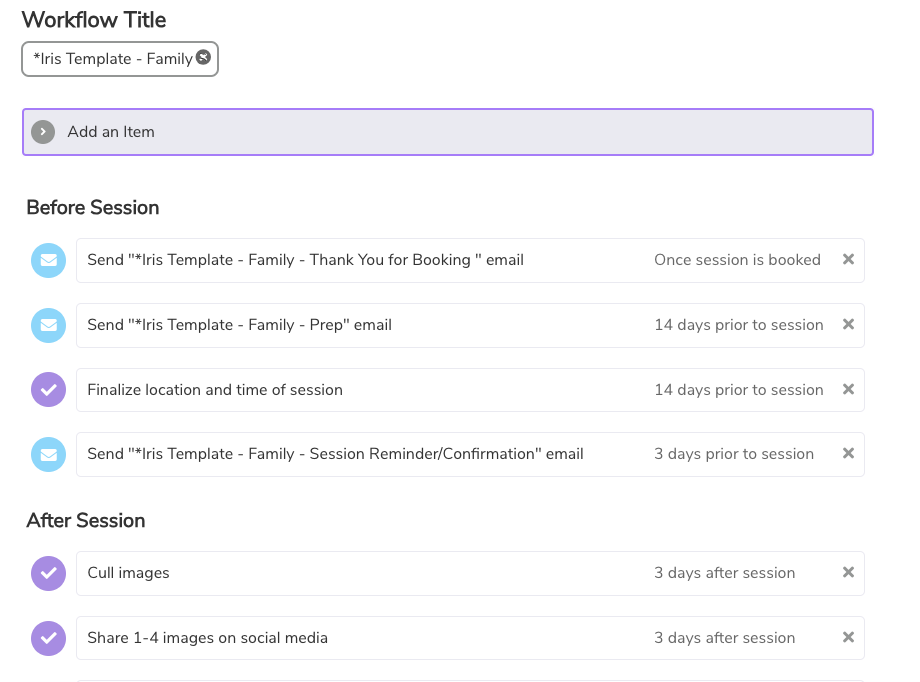Delete the Family - Prep email item
Screen dimensions: 920x682
(x=848, y=325)
